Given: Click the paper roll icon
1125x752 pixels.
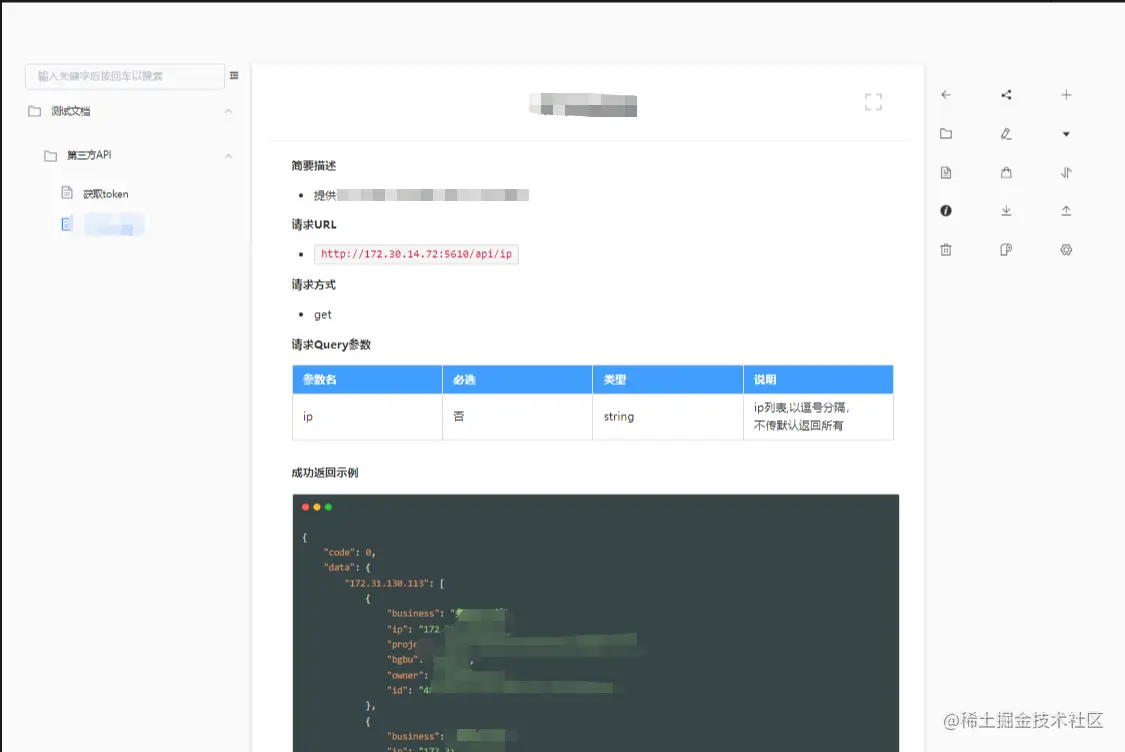Looking at the screenshot, I should (1006, 250).
